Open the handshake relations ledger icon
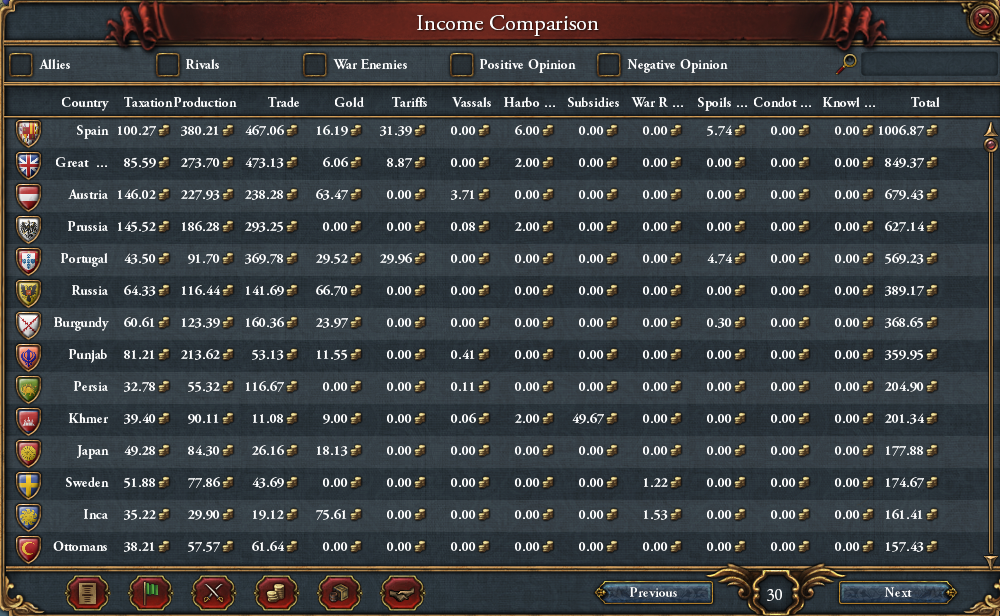The width and height of the screenshot is (1000, 616). tap(402, 594)
